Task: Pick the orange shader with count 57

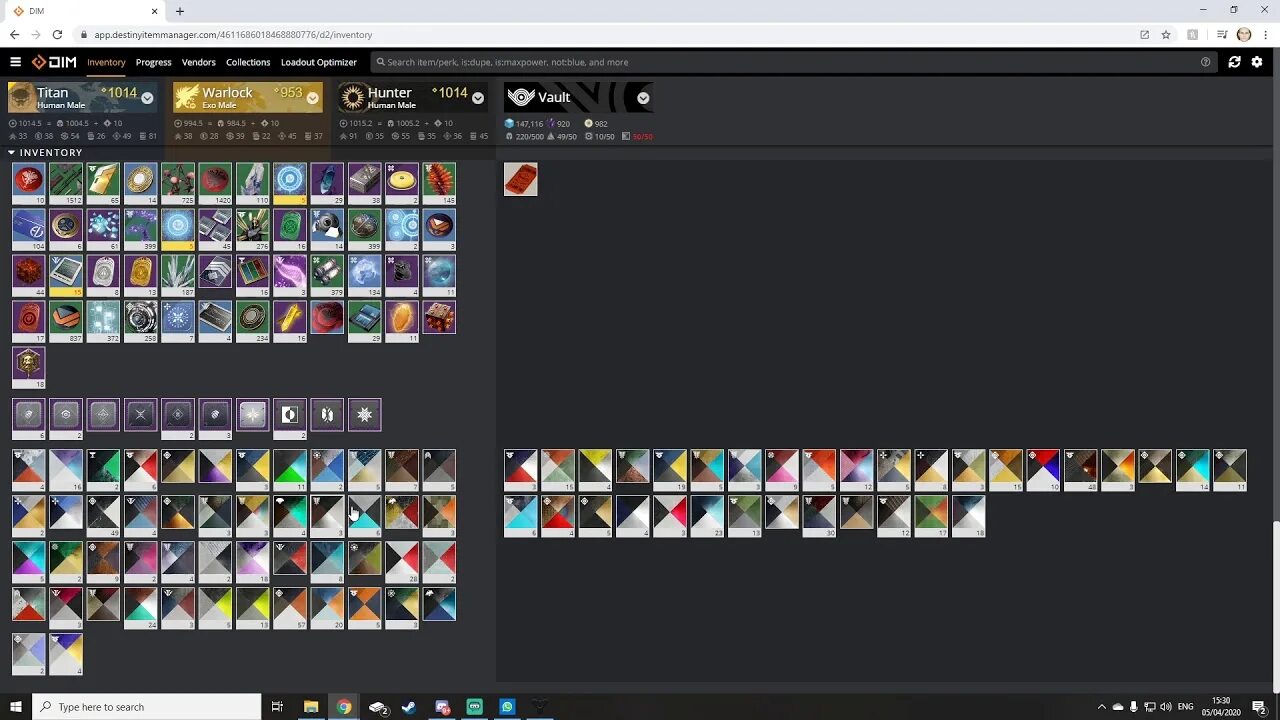Action: tap(290, 608)
